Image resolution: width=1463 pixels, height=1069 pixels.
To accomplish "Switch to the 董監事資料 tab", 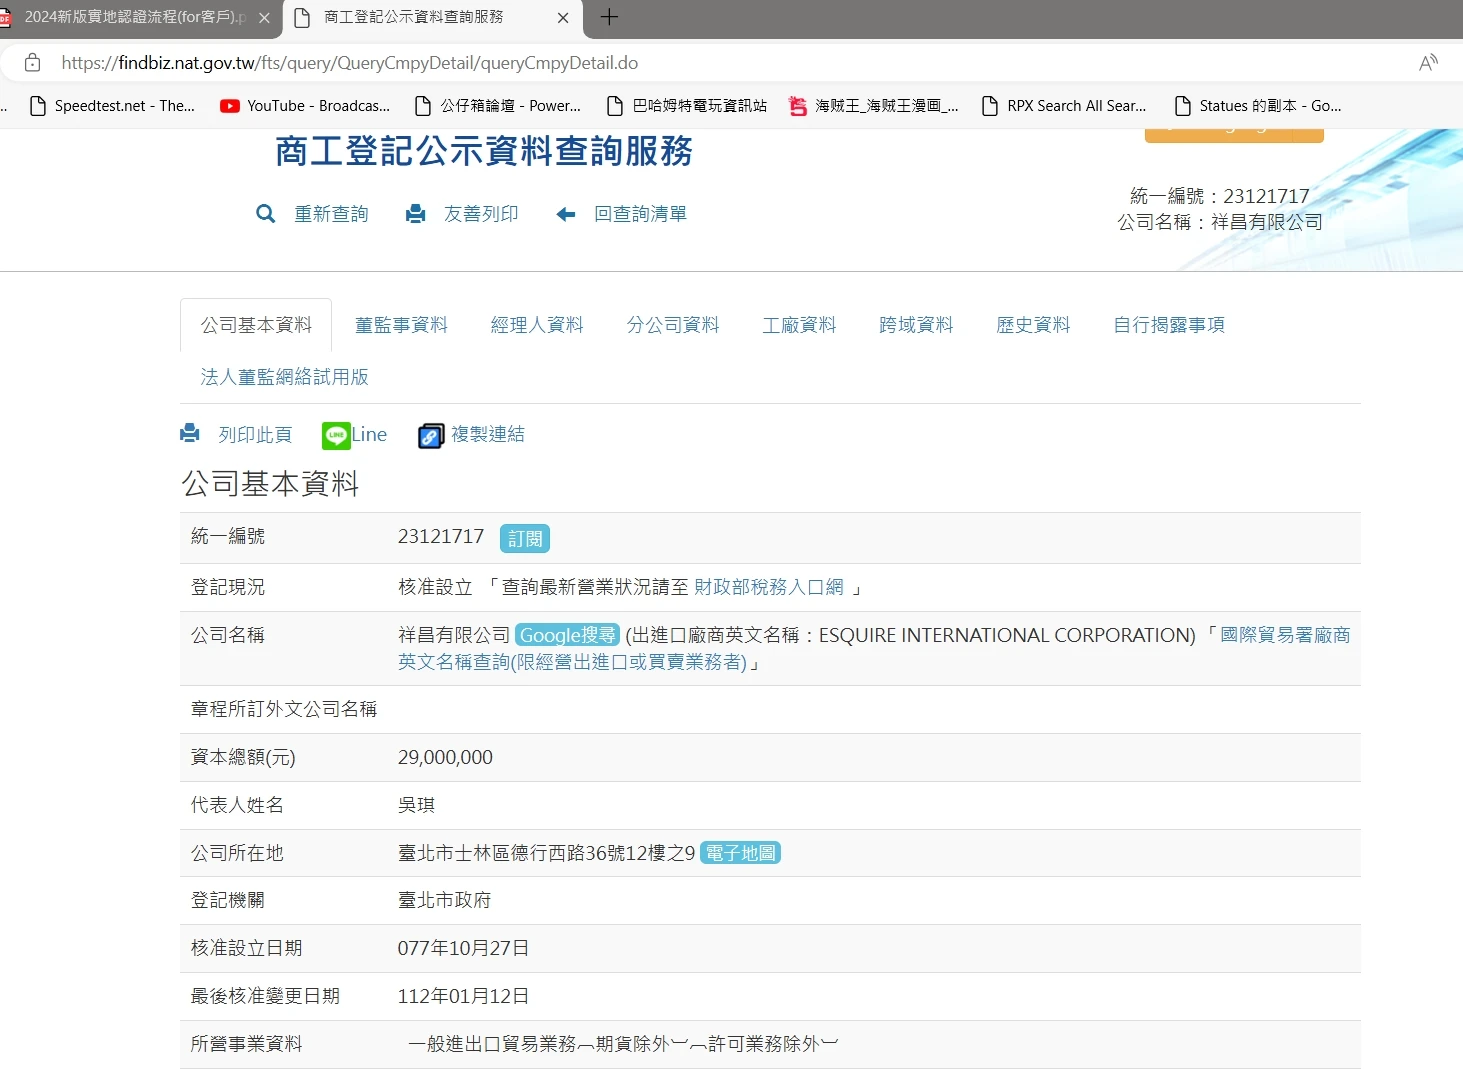I will coord(401,325).
